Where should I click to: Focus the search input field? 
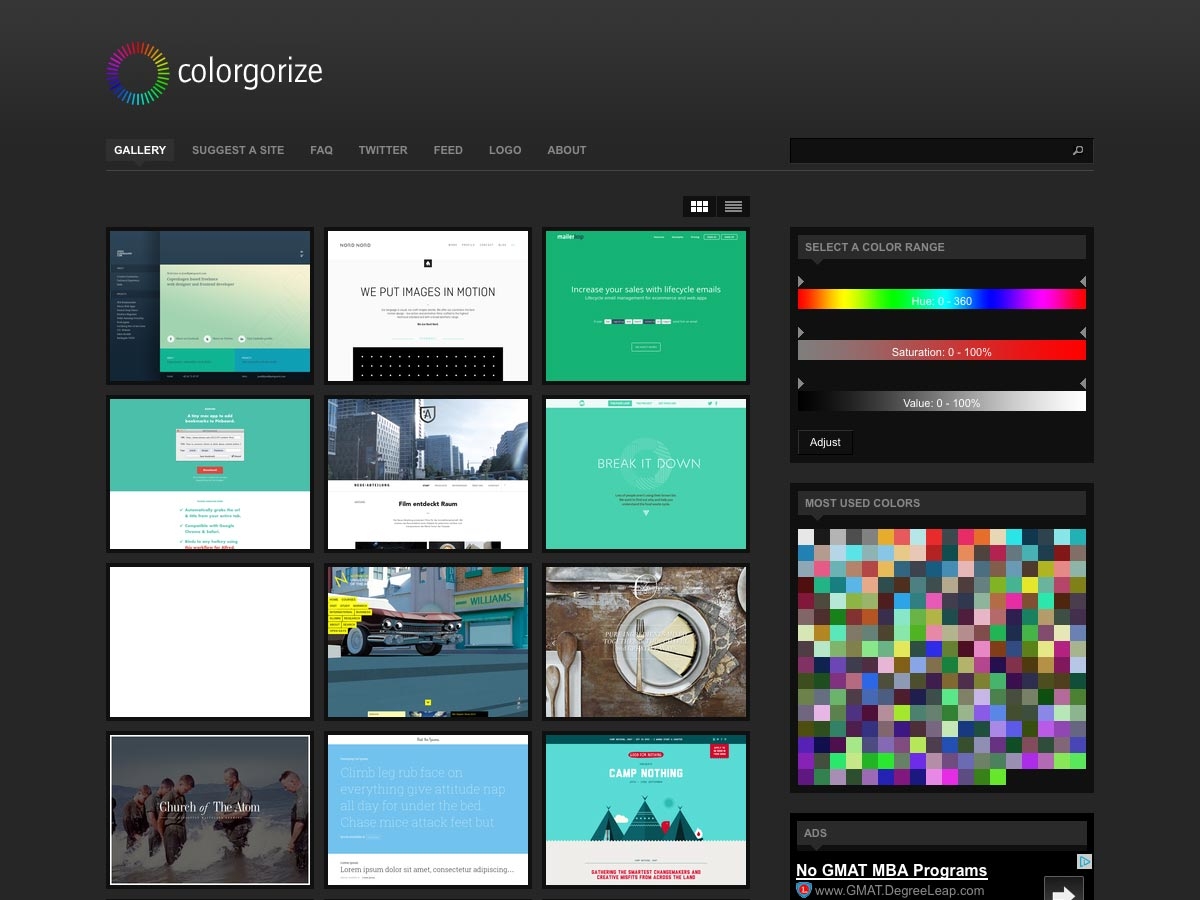click(929, 150)
